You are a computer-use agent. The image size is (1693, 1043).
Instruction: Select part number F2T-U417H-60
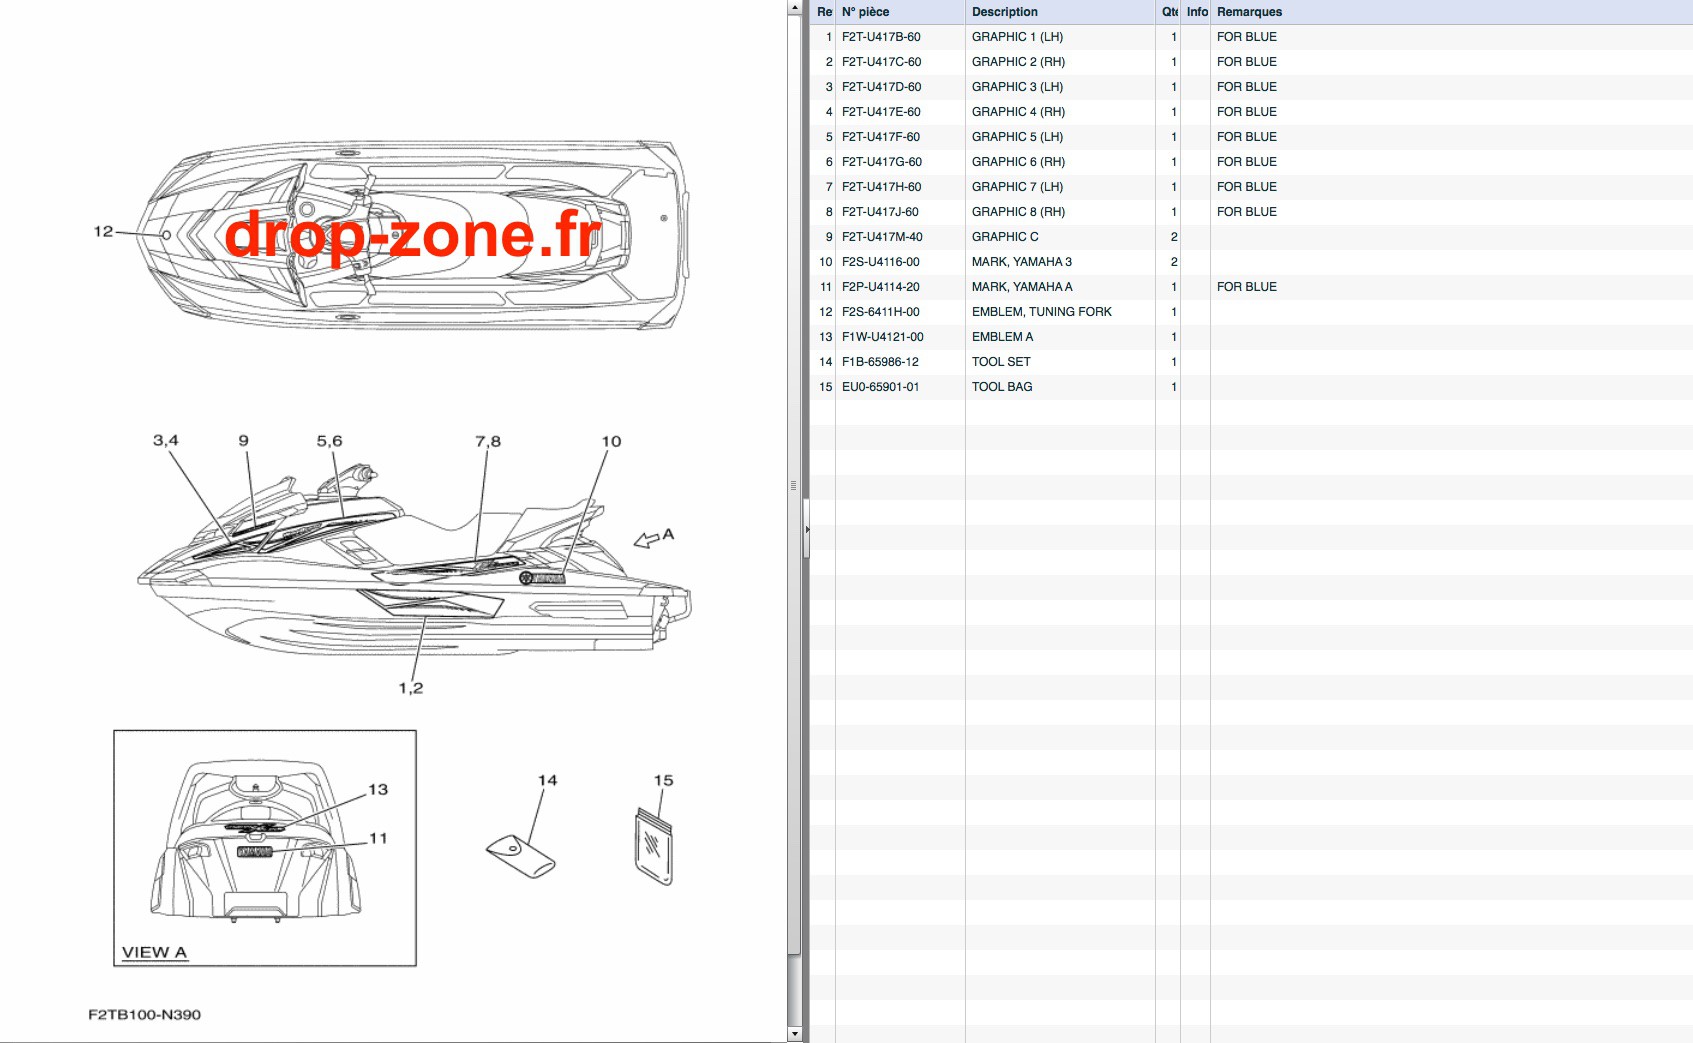[x=881, y=187]
